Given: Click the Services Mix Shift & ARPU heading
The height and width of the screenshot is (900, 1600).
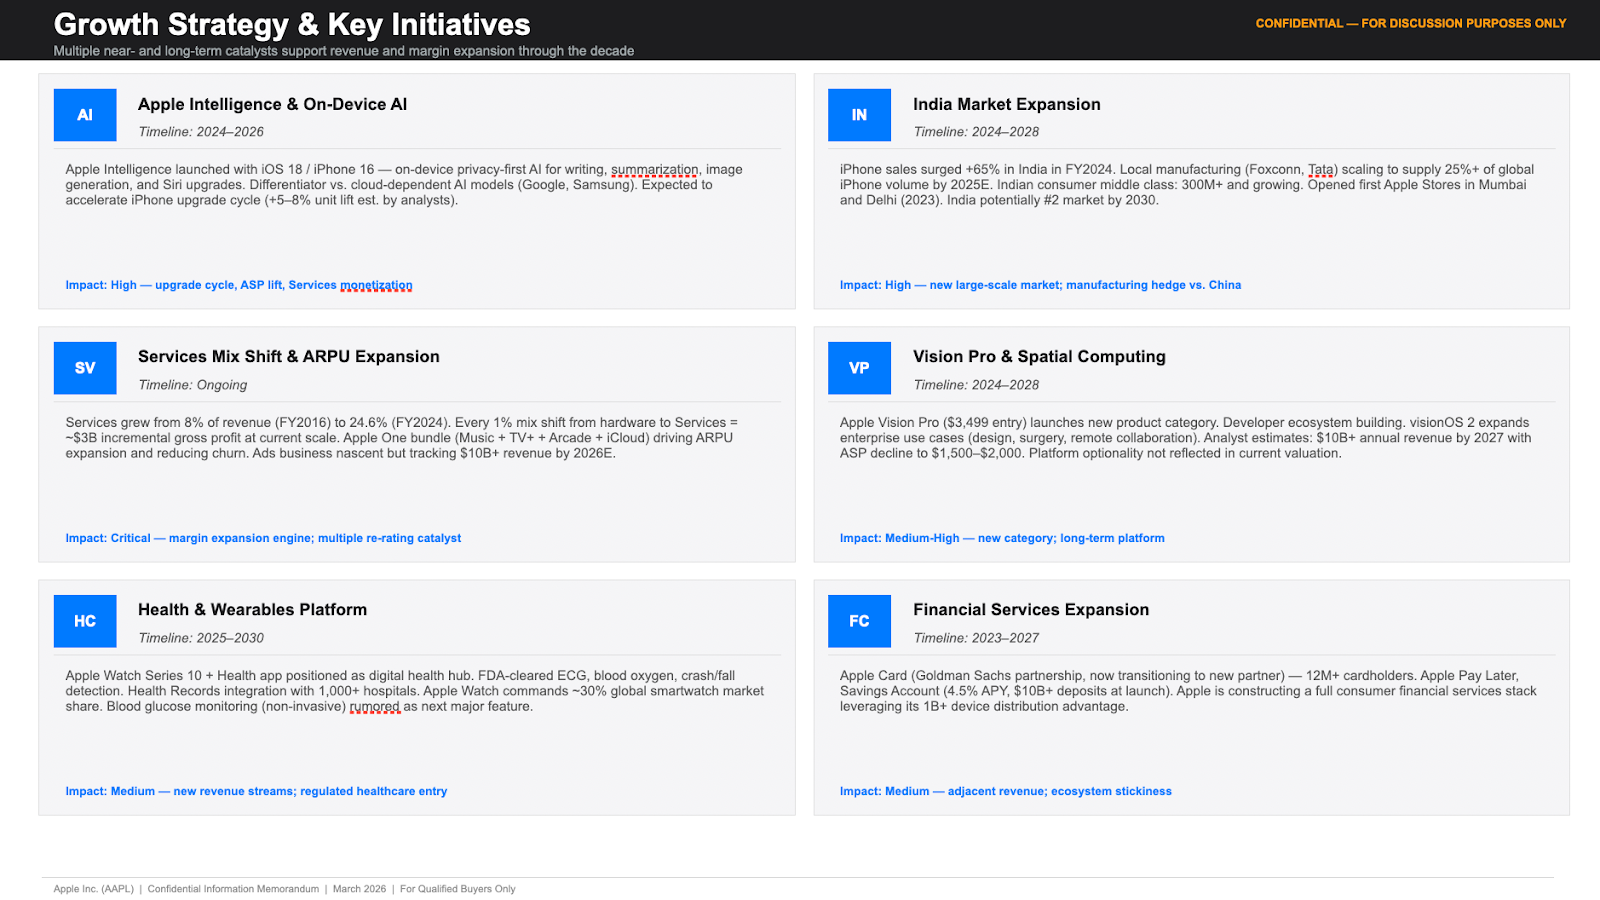Looking at the screenshot, I should coord(288,357).
